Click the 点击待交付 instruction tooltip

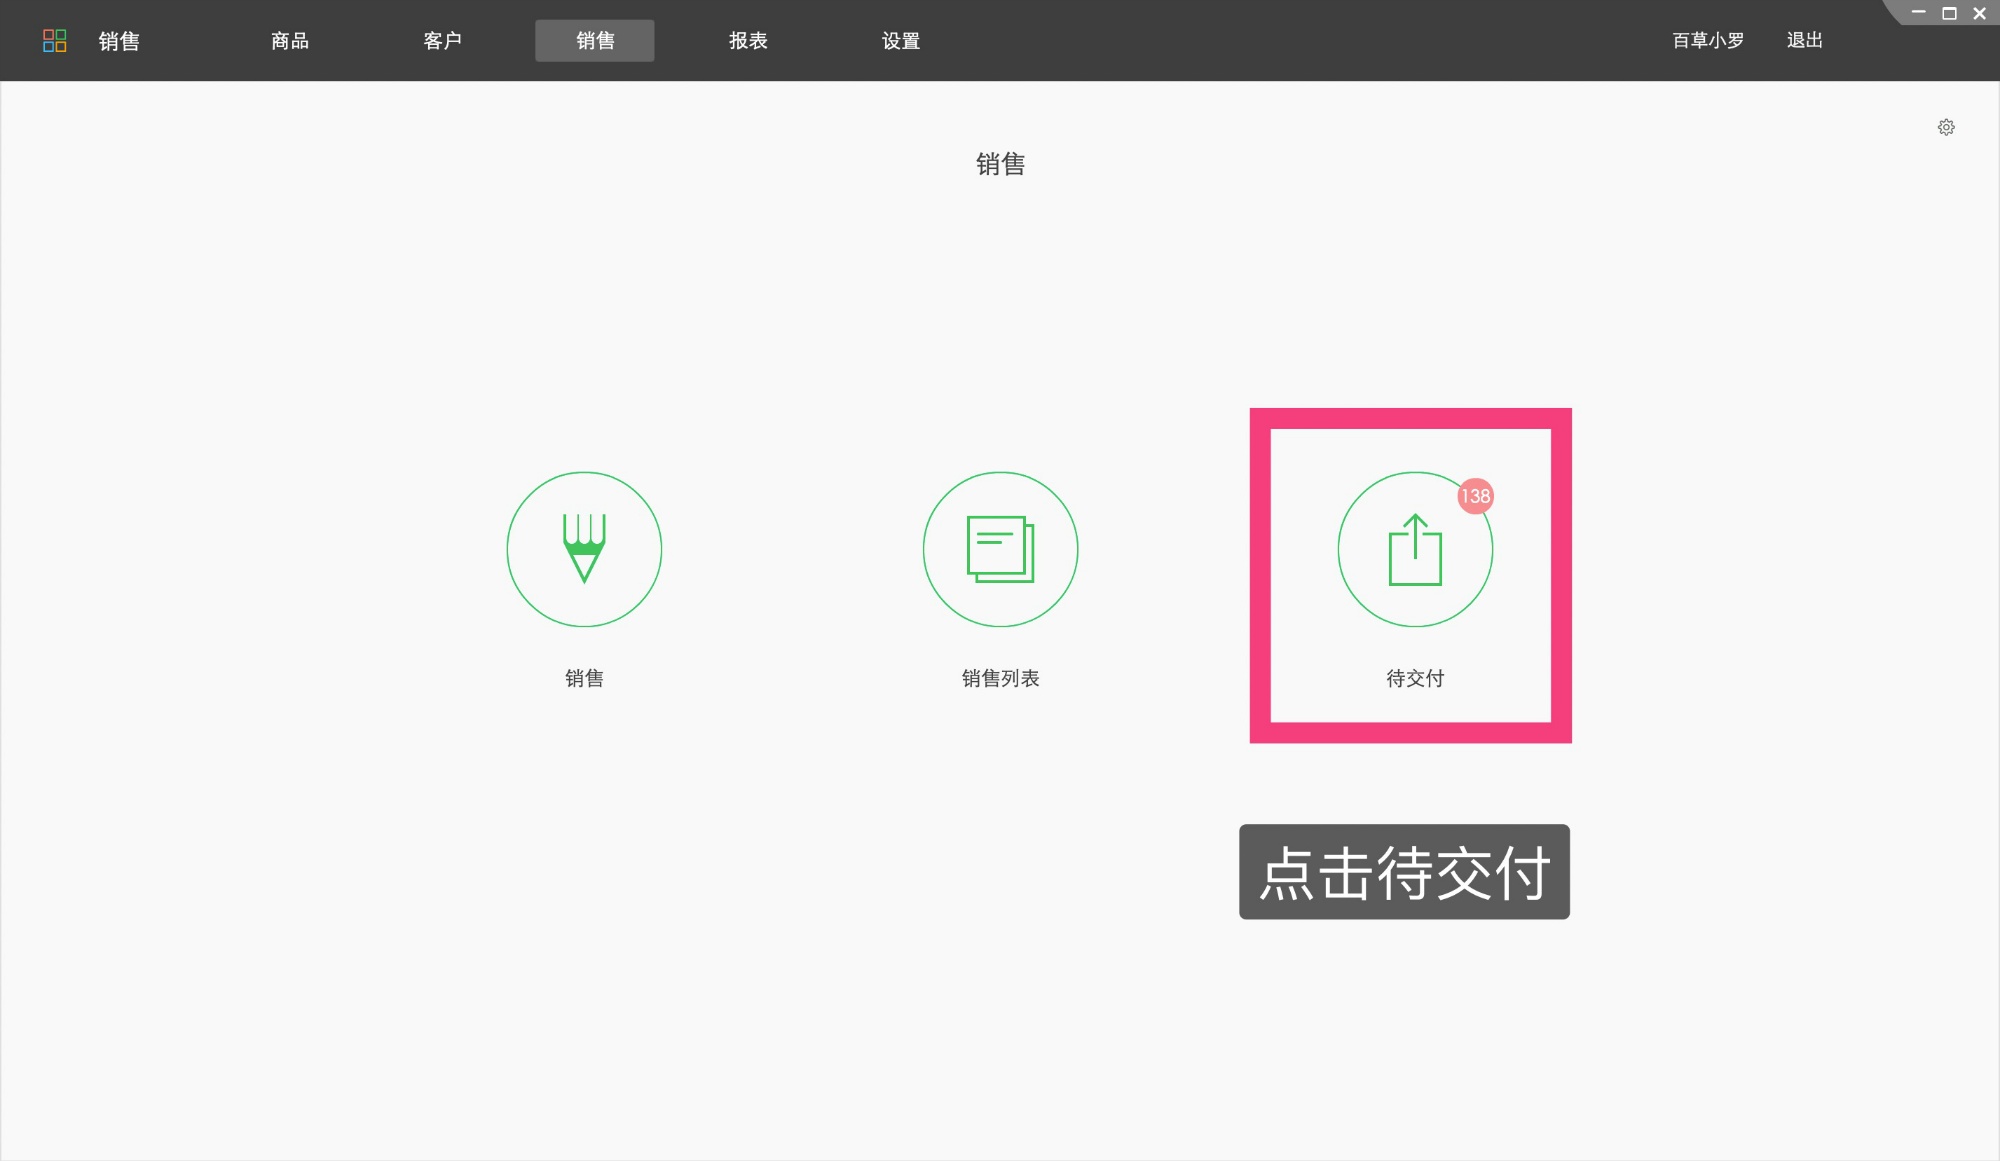click(1404, 872)
